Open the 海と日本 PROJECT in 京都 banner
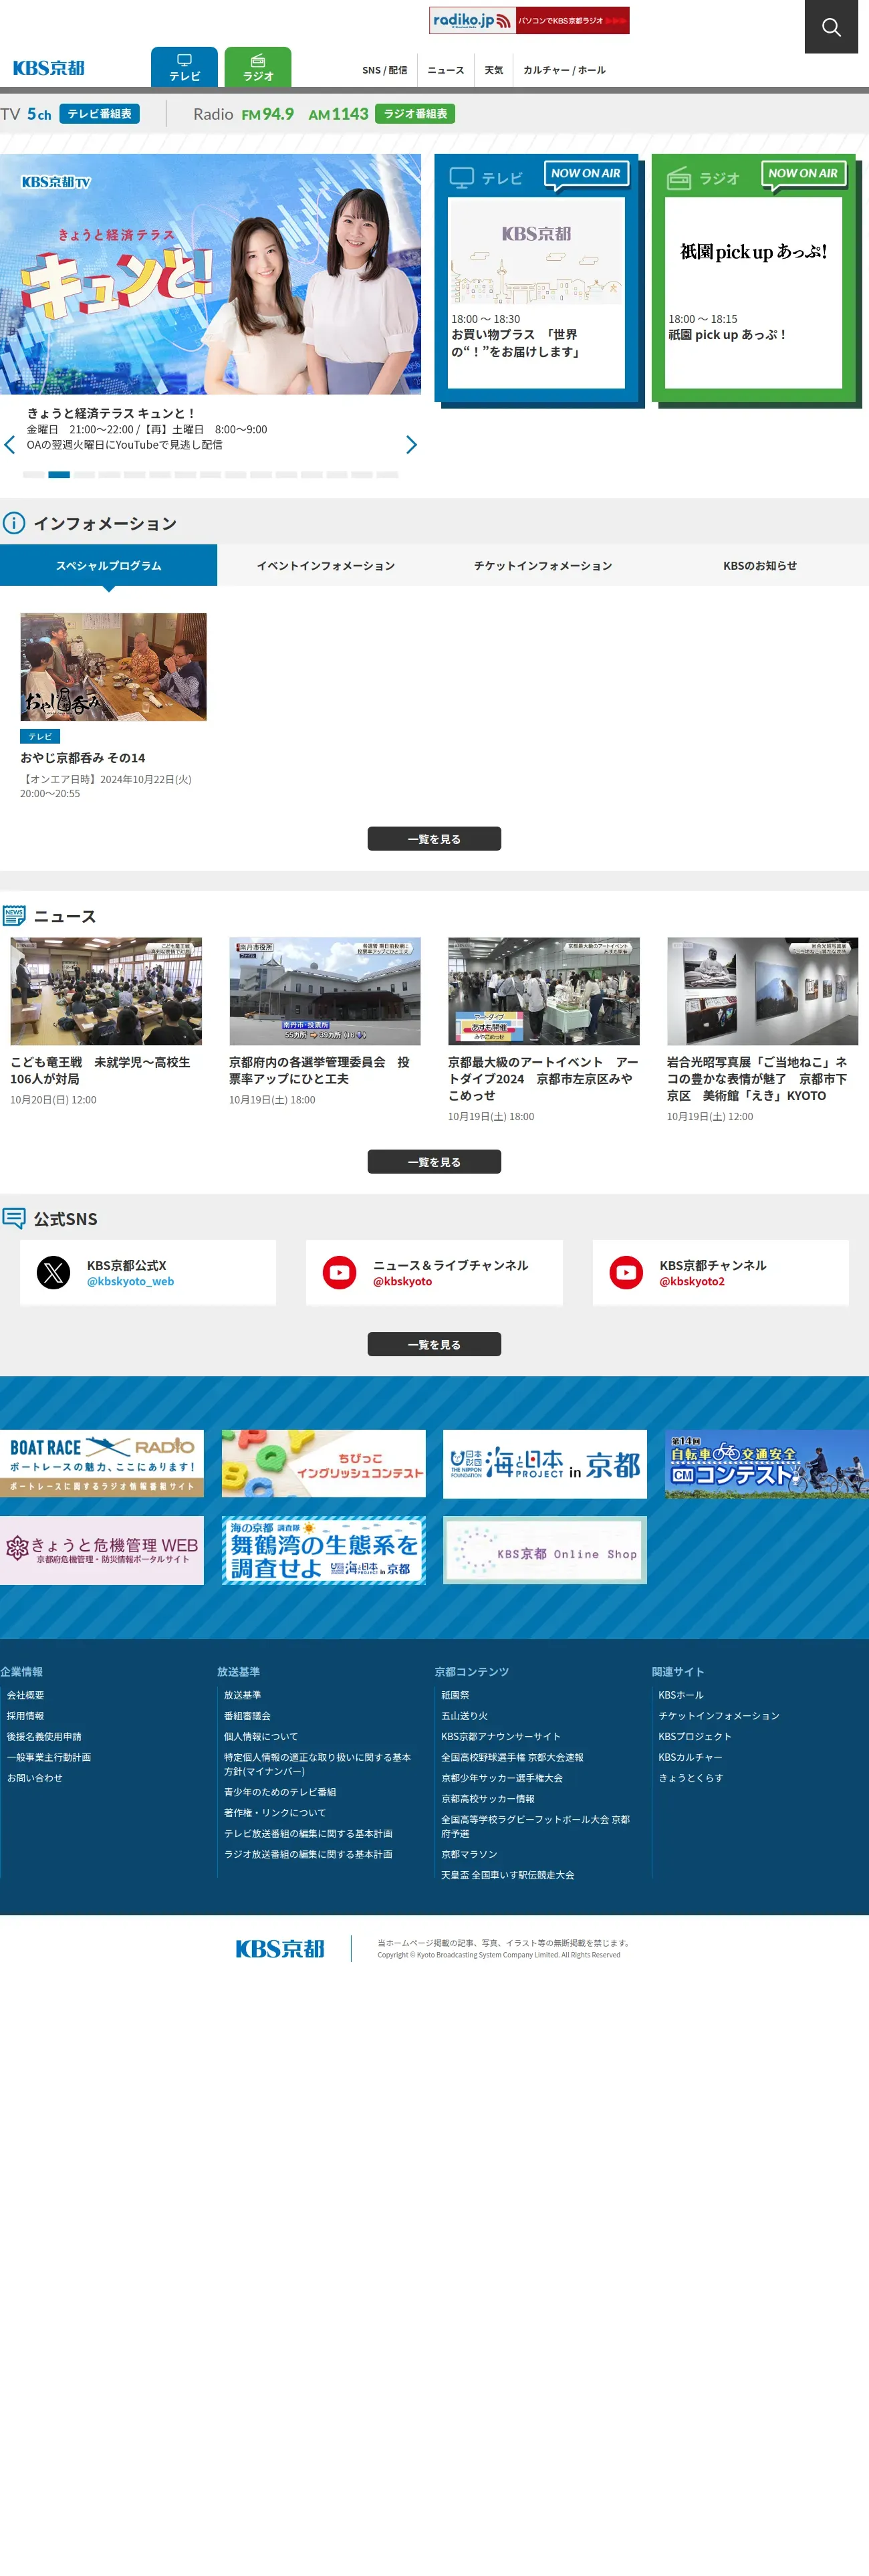Image resolution: width=869 pixels, height=2576 pixels. [x=545, y=1464]
